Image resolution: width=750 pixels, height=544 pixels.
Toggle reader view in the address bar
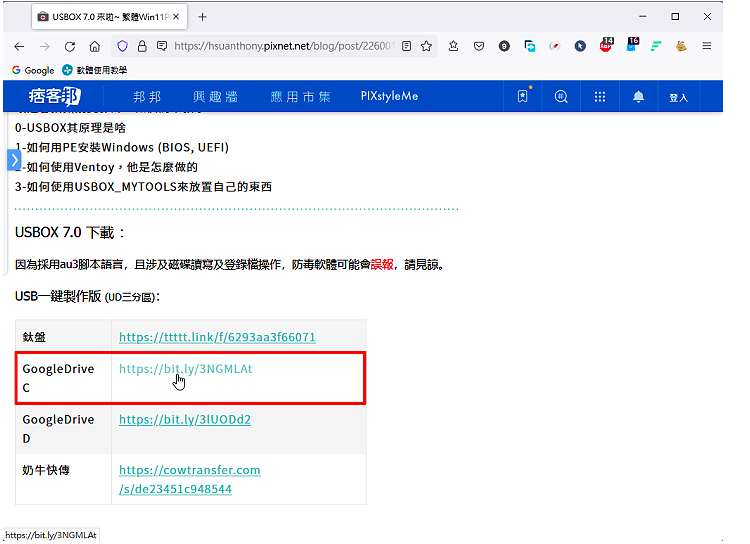(407, 46)
